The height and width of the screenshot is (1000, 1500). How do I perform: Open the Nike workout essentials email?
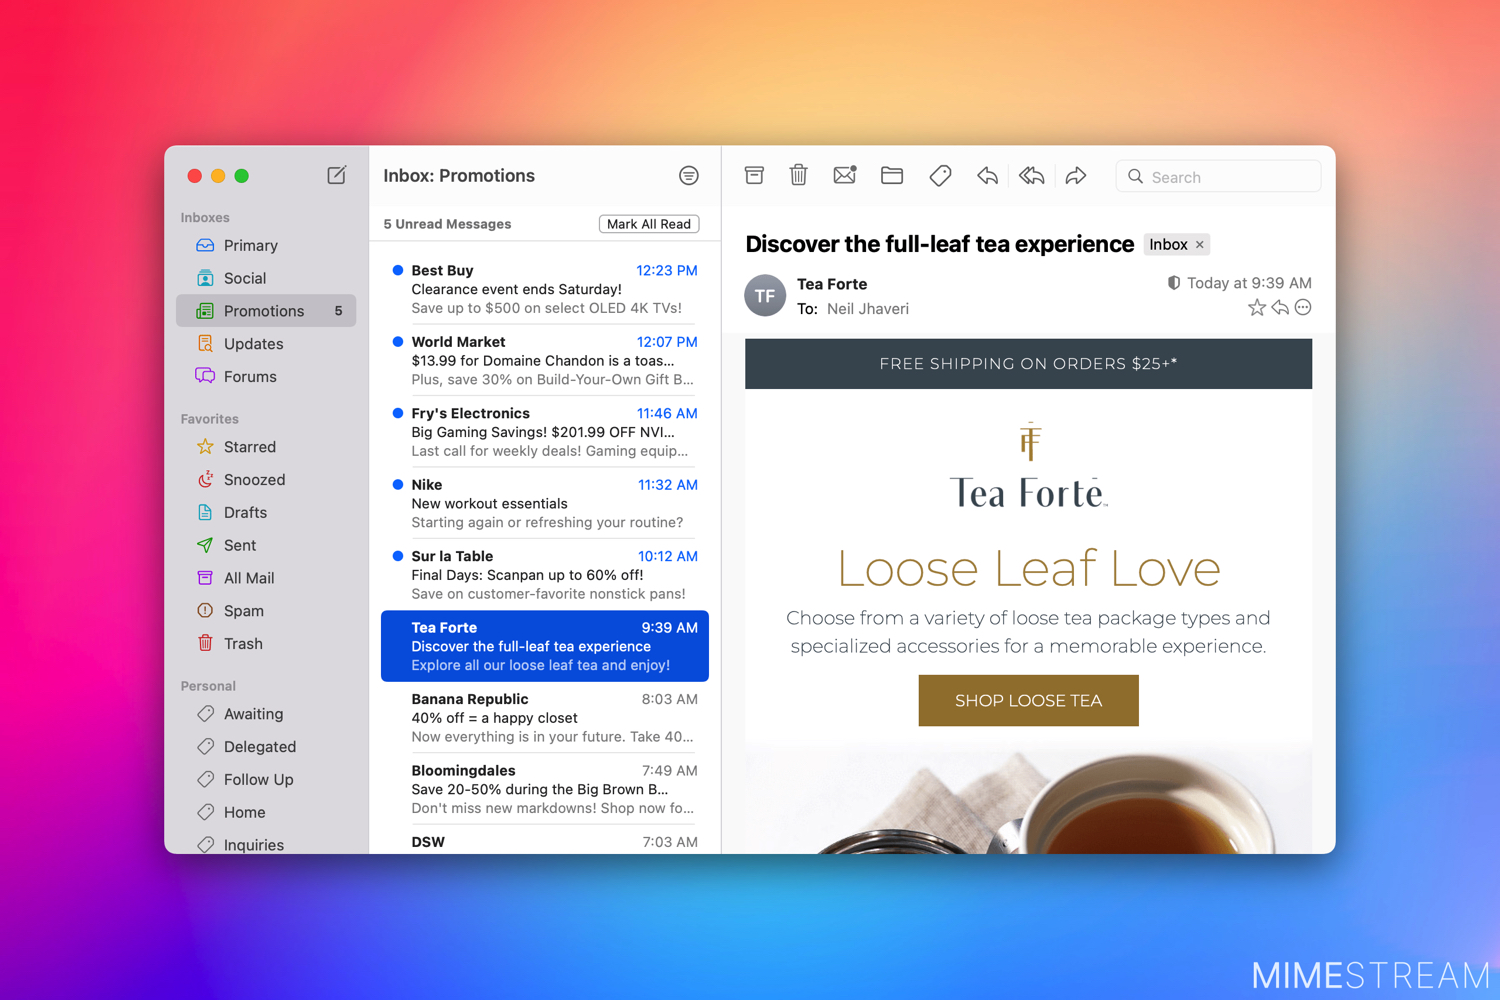point(545,503)
